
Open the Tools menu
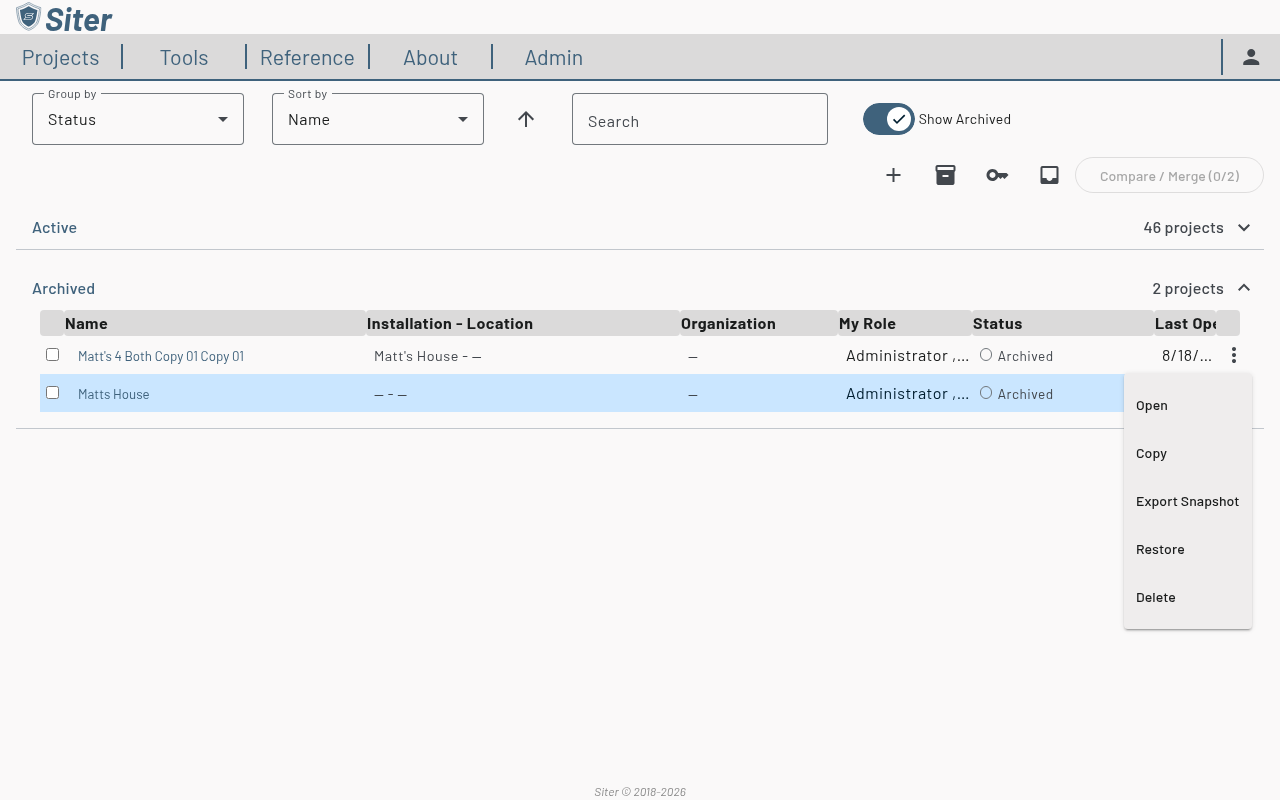[x=184, y=57]
